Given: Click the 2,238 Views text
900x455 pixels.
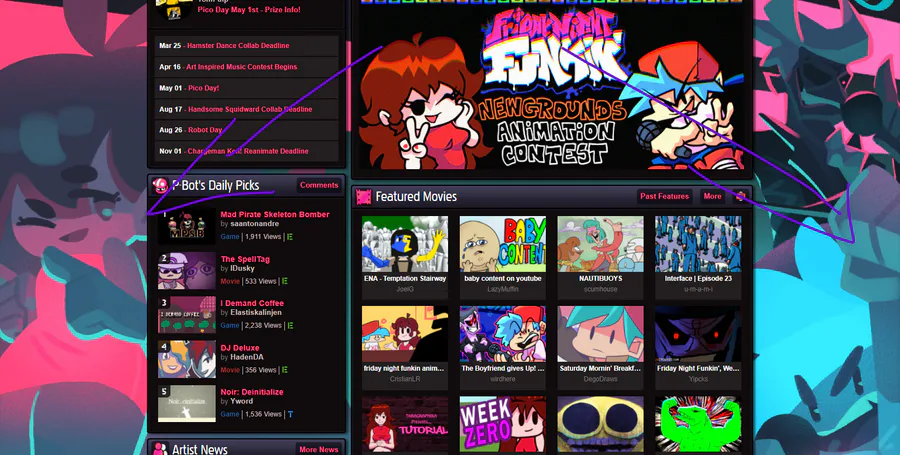Looking at the screenshot, I should click(x=263, y=325).
